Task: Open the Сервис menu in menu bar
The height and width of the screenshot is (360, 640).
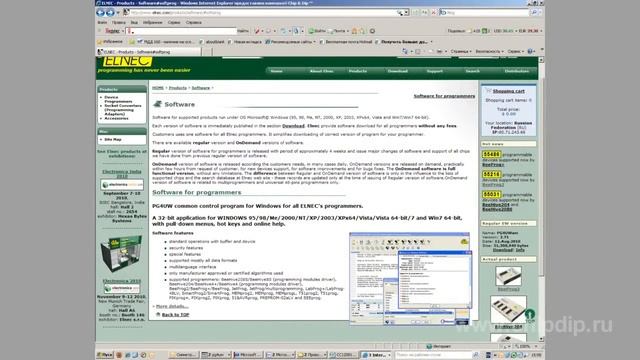Action: tap(173, 22)
